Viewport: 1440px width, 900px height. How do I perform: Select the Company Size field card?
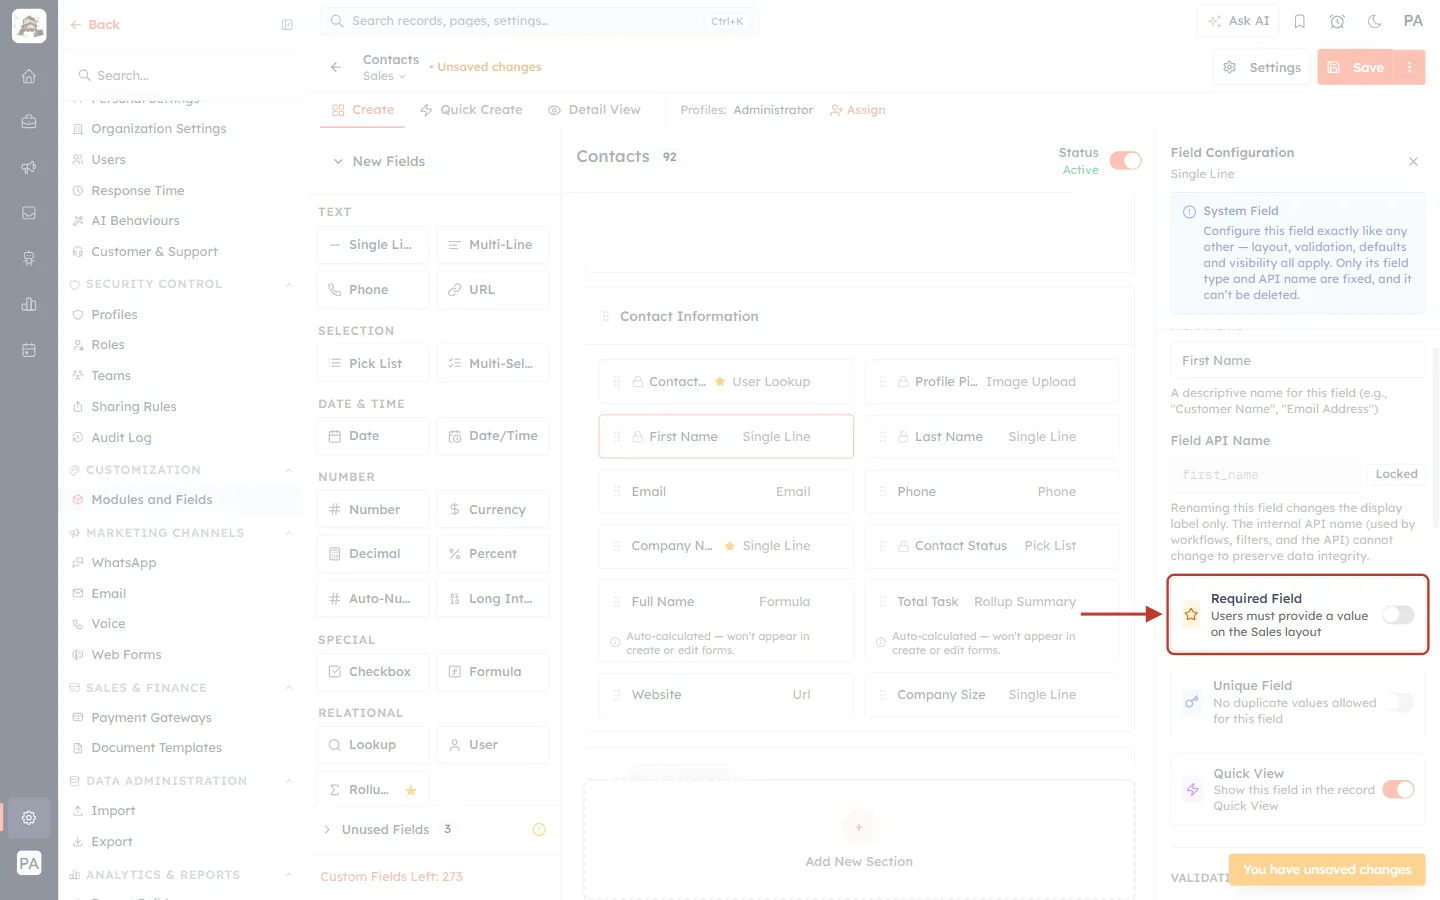[992, 695]
